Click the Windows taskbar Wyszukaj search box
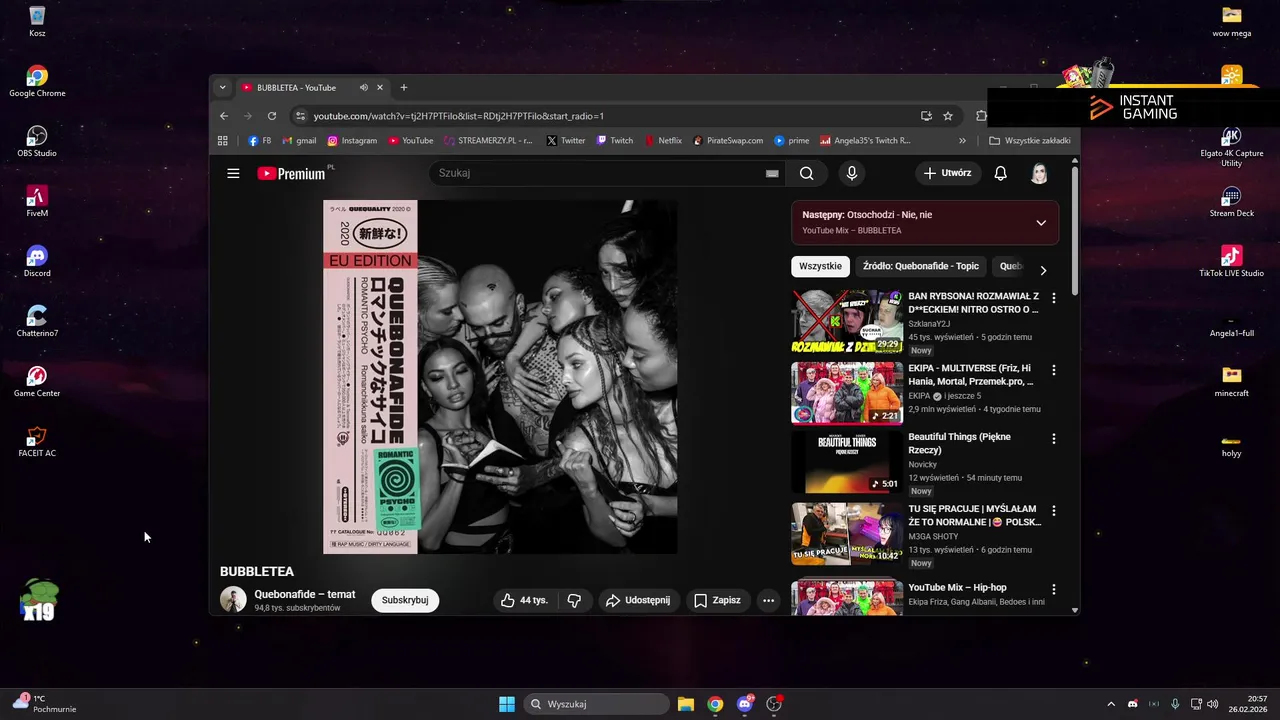Screen dimensions: 1280x720 pos(596,704)
